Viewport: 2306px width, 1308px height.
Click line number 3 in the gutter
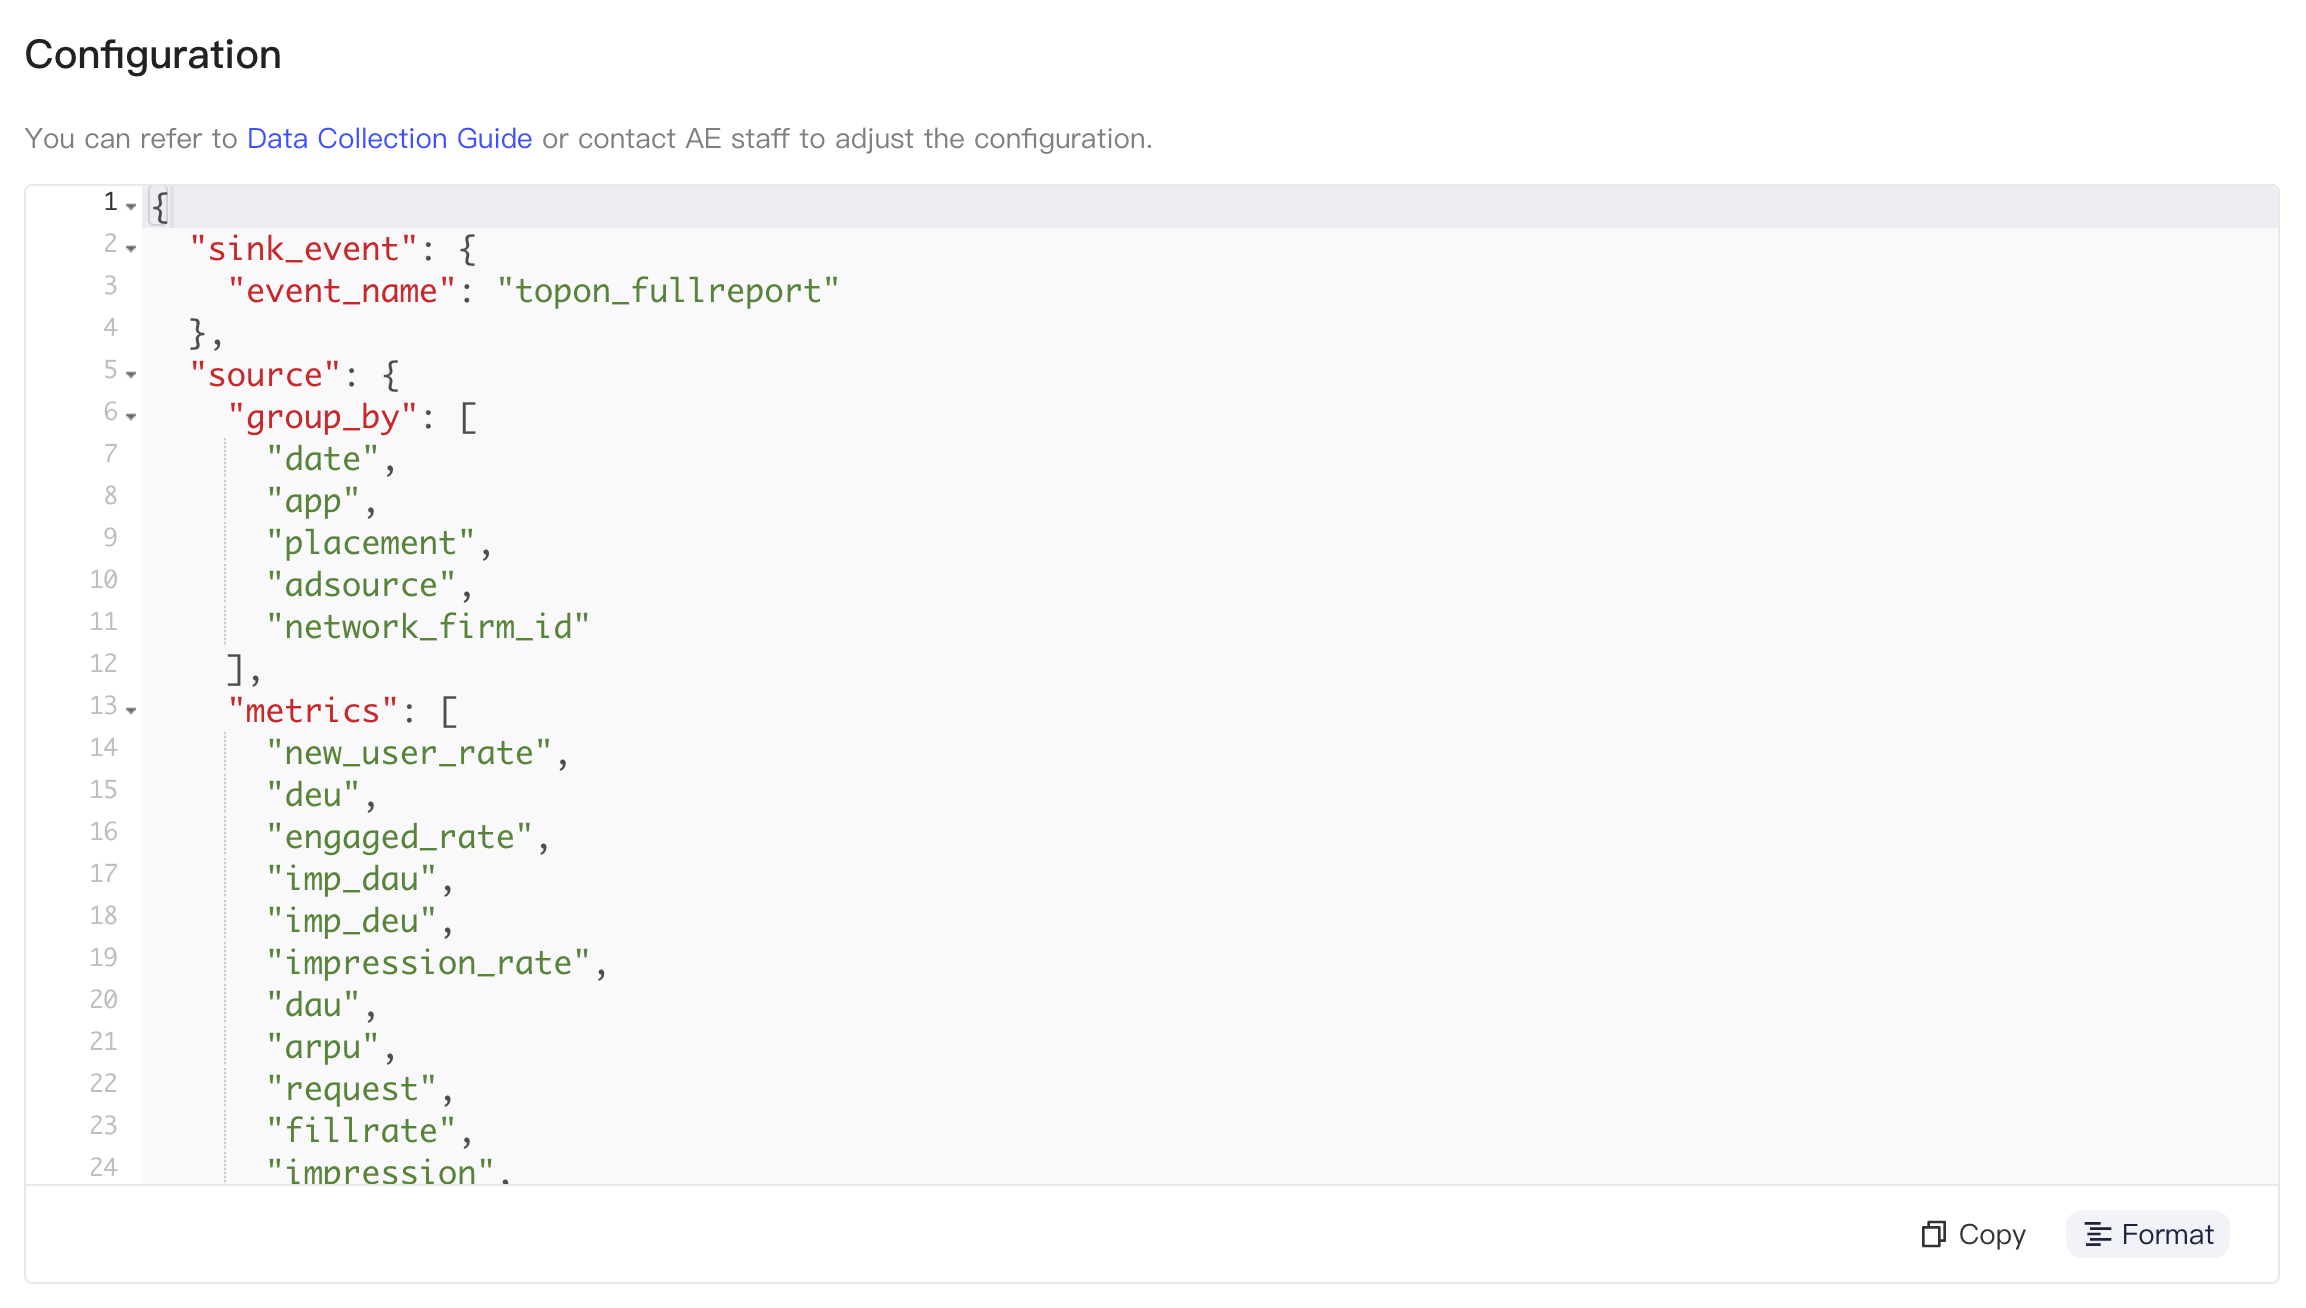pyautogui.click(x=110, y=286)
